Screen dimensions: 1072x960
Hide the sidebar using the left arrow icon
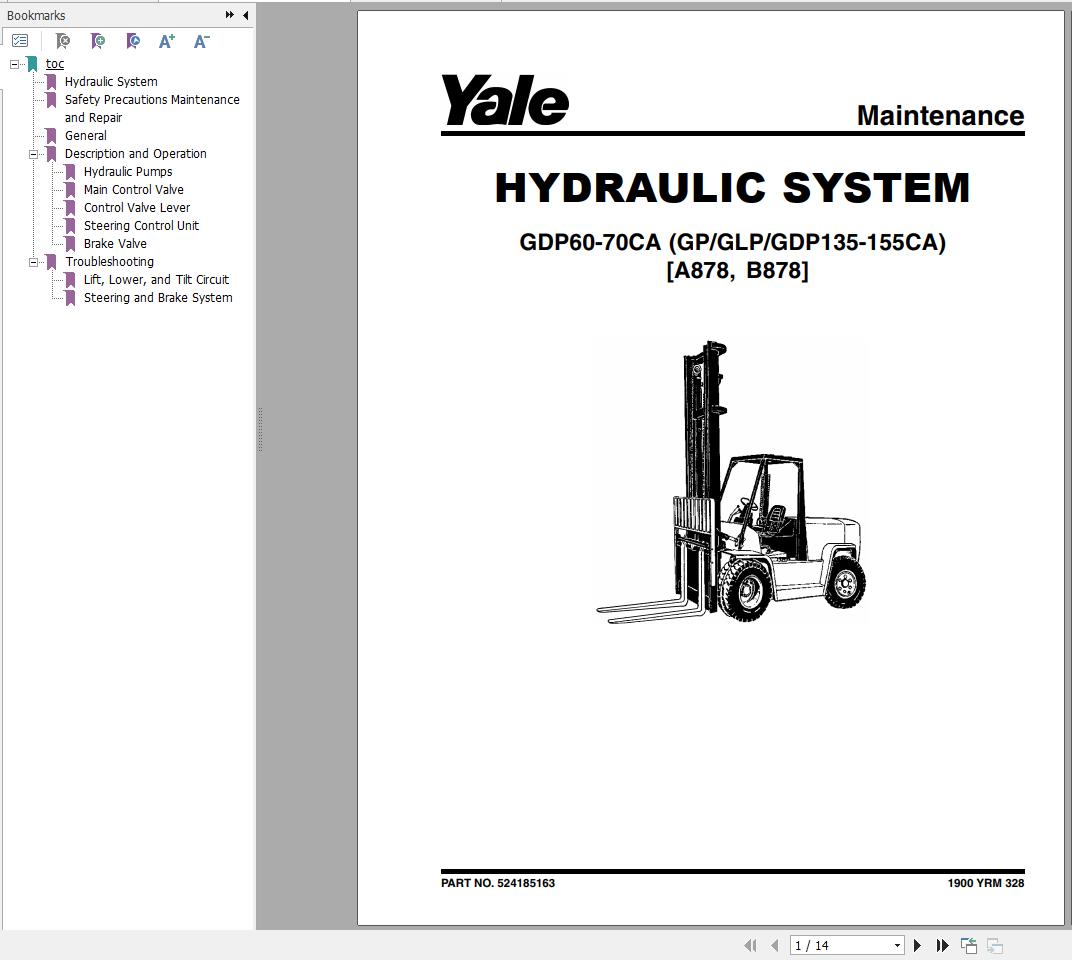pyautogui.click(x=246, y=15)
